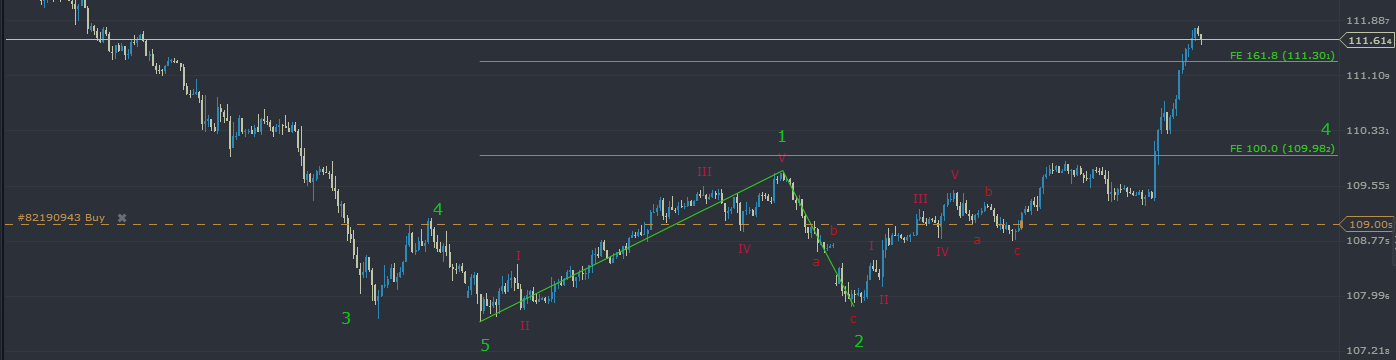Click price axis label 108.775
Screen dimensions: 1396x360
(1369, 240)
